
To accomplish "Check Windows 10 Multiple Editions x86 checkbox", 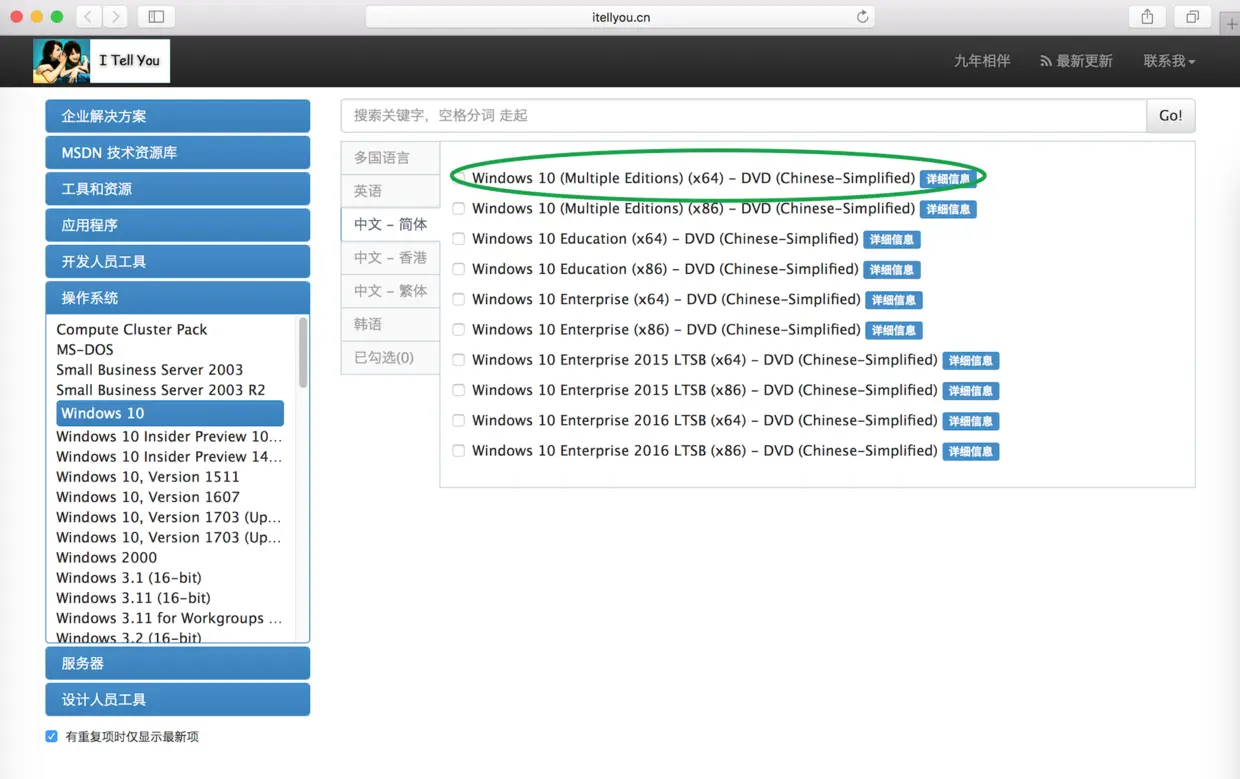I will tap(458, 209).
